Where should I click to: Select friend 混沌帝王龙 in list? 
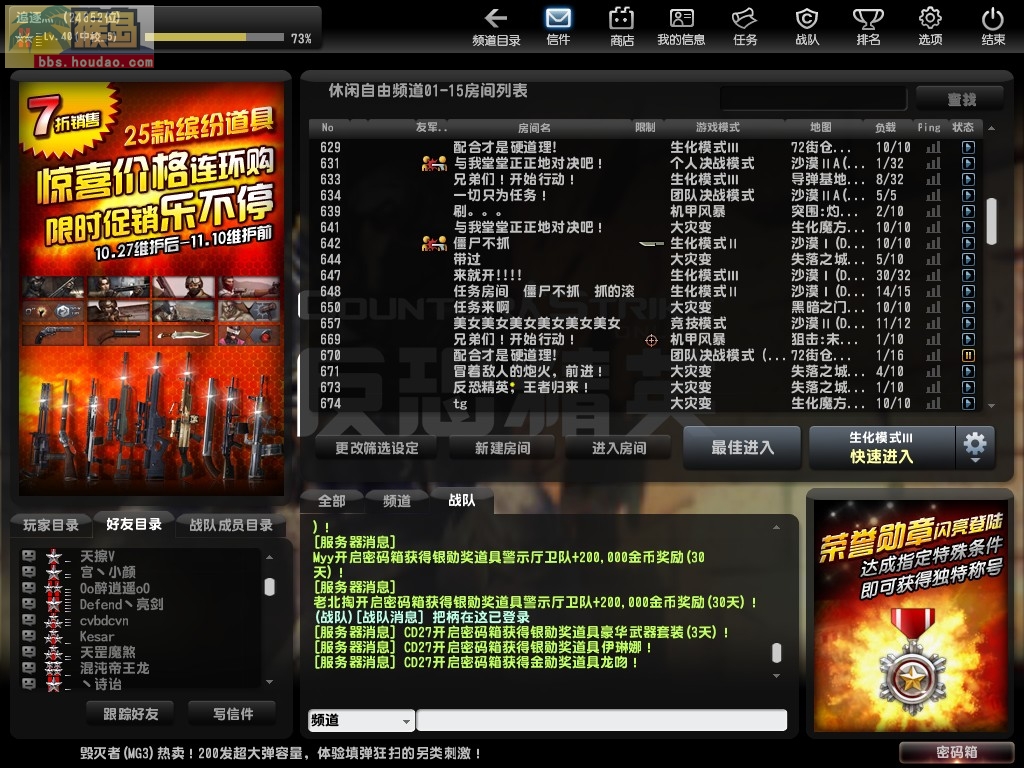click(x=114, y=668)
